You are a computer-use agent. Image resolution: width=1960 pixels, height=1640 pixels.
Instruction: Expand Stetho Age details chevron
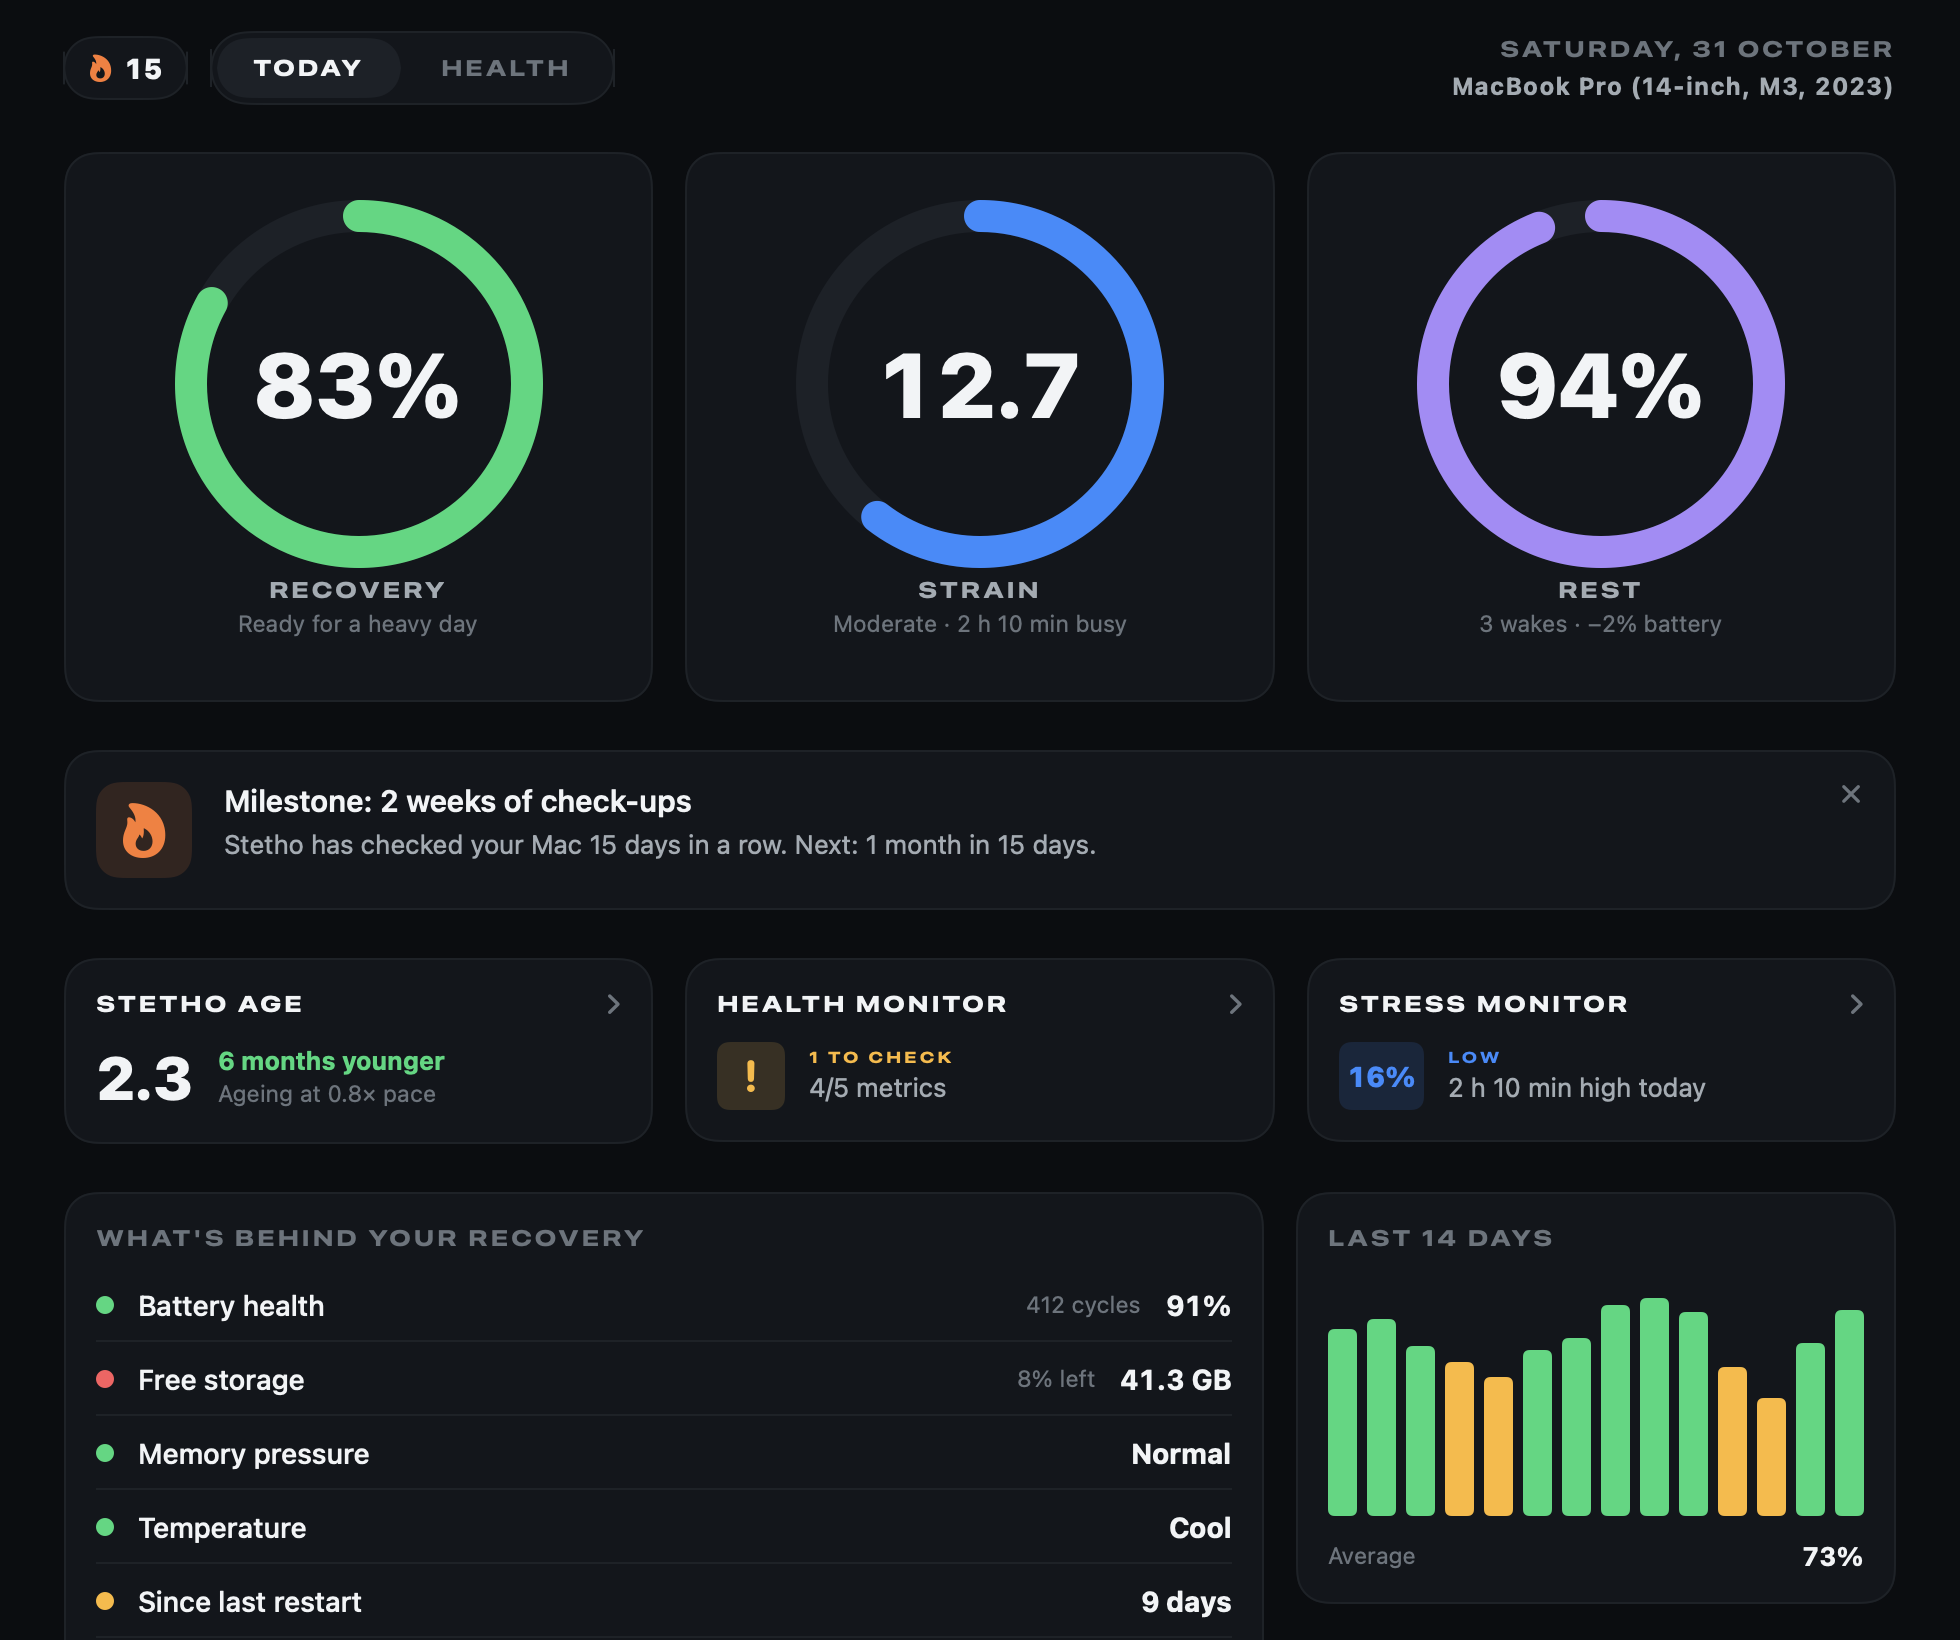tap(614, 1004)
